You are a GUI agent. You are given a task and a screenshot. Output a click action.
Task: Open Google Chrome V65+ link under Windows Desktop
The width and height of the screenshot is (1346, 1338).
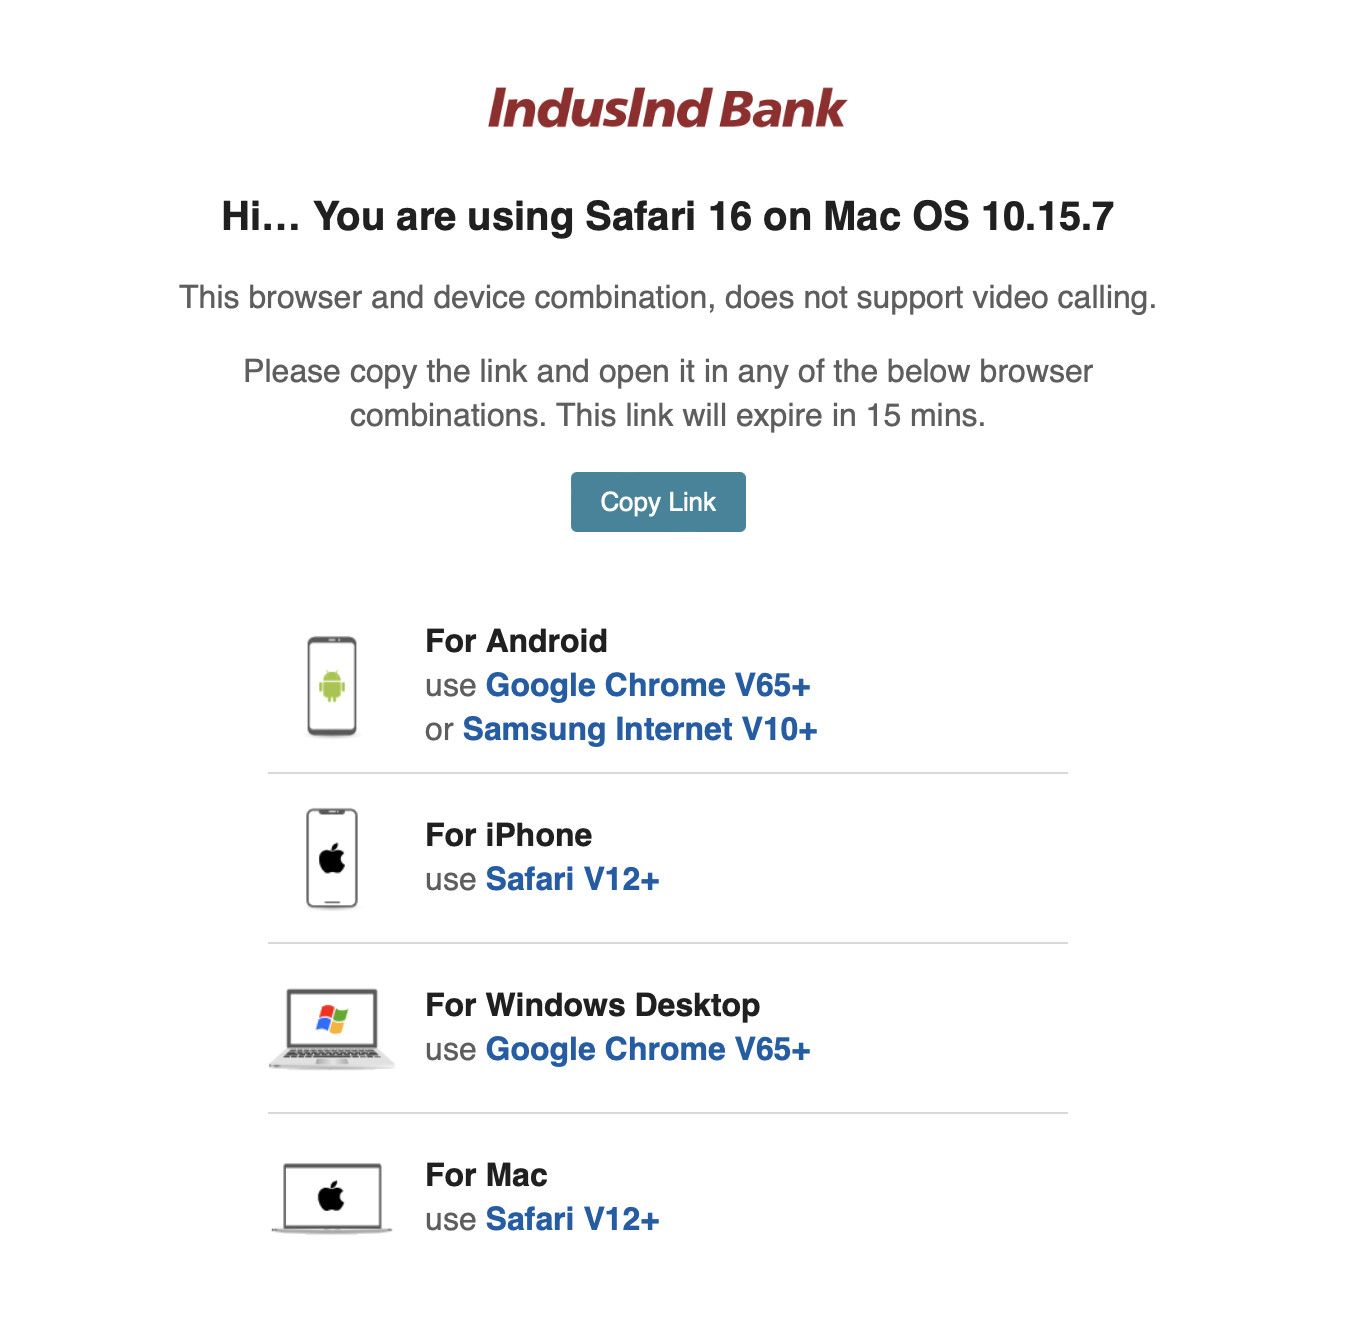pos(647,1049)
